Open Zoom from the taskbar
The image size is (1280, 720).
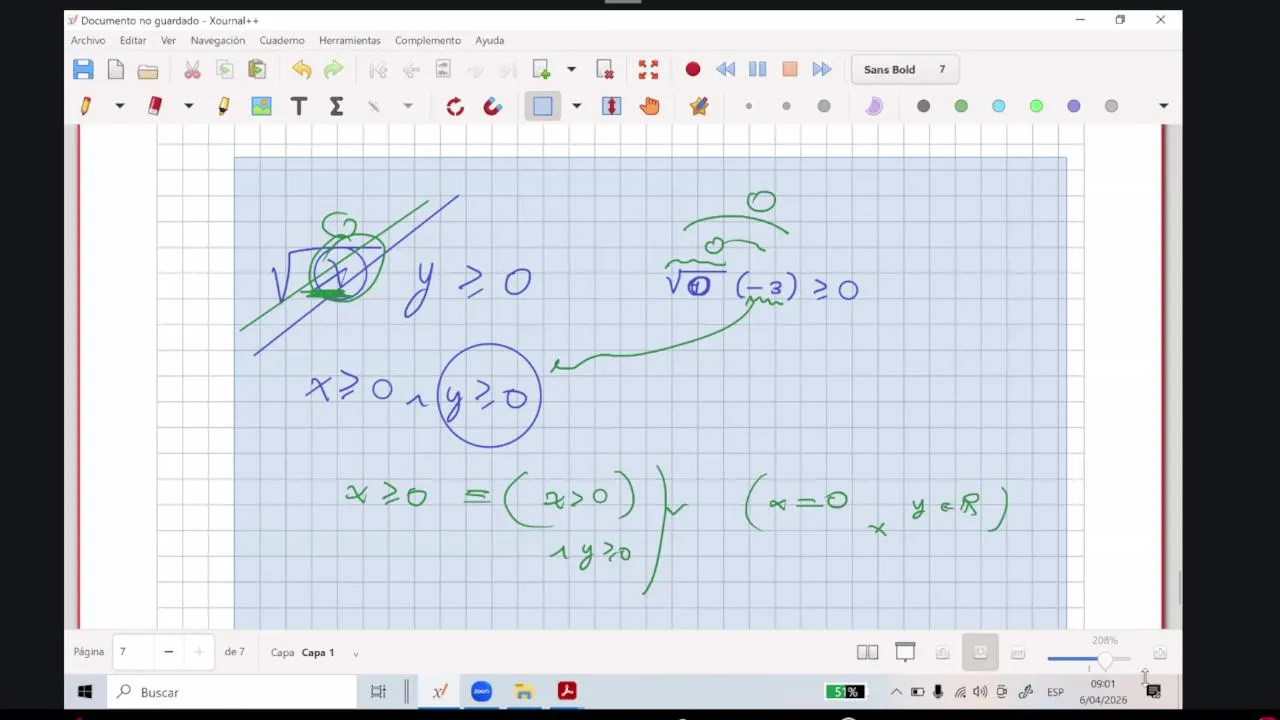[x=482, y=692]
